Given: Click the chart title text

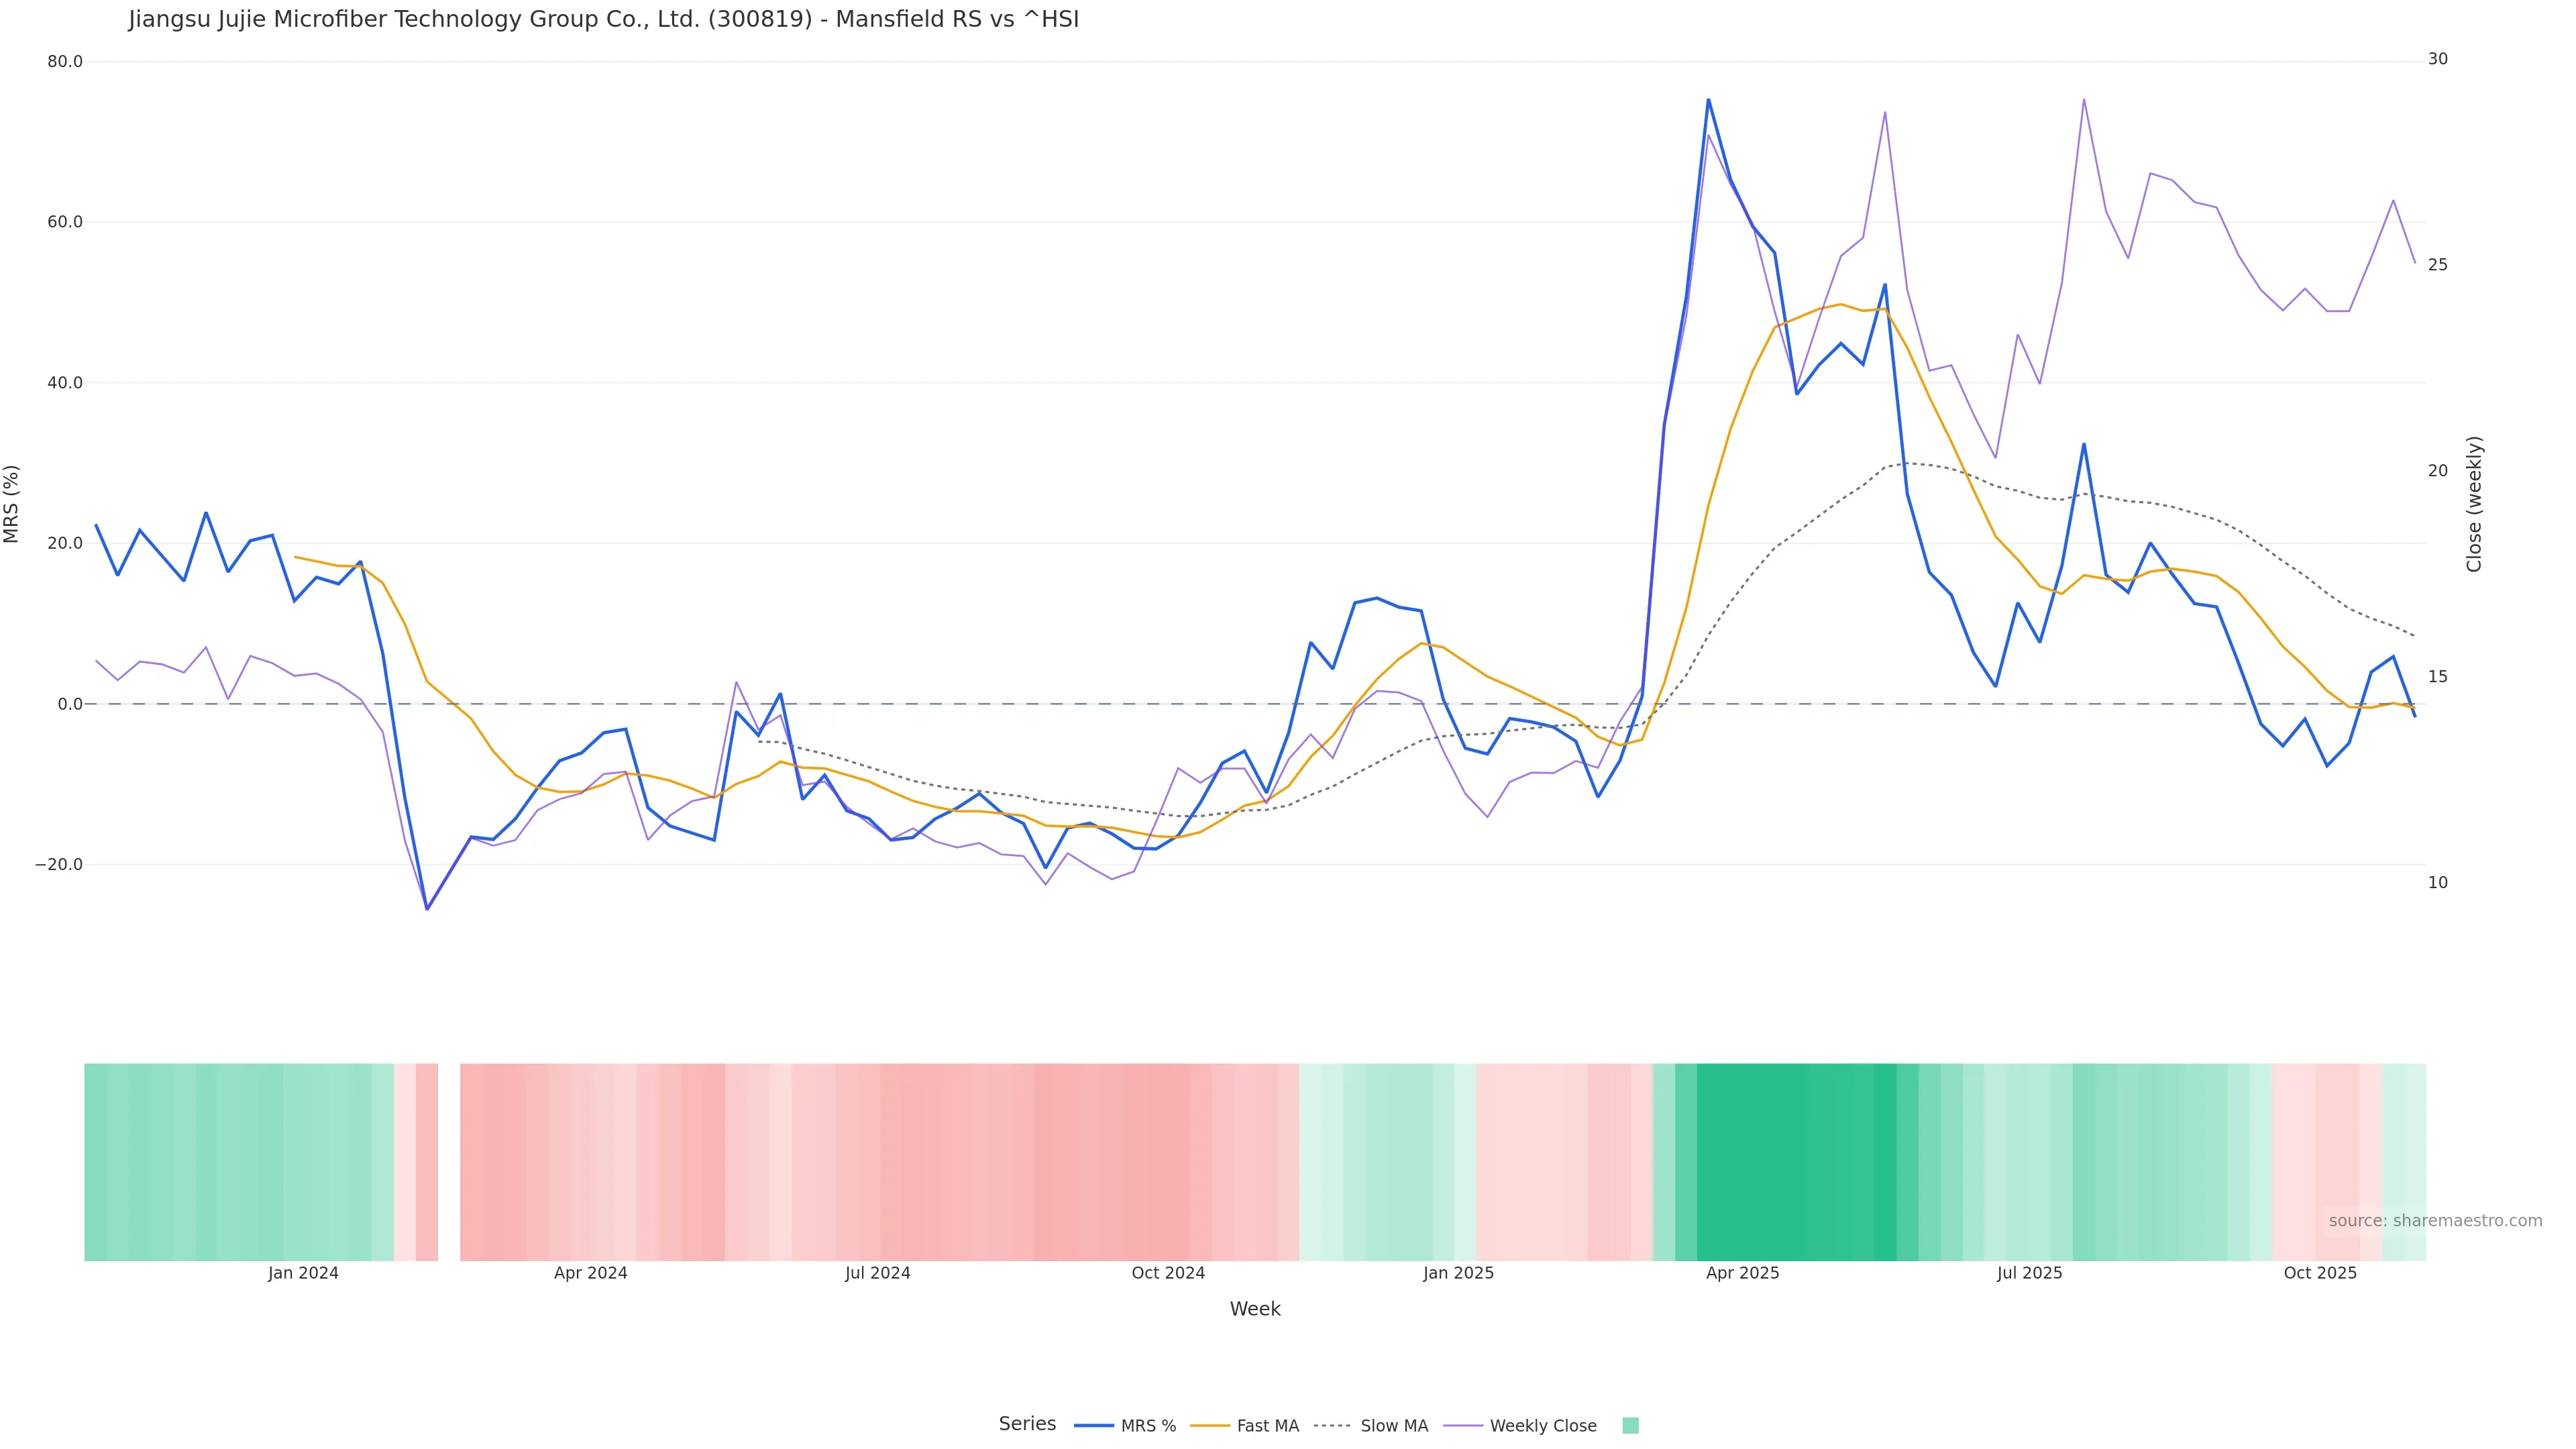Looking at the screenshot, I should point(603,19).
